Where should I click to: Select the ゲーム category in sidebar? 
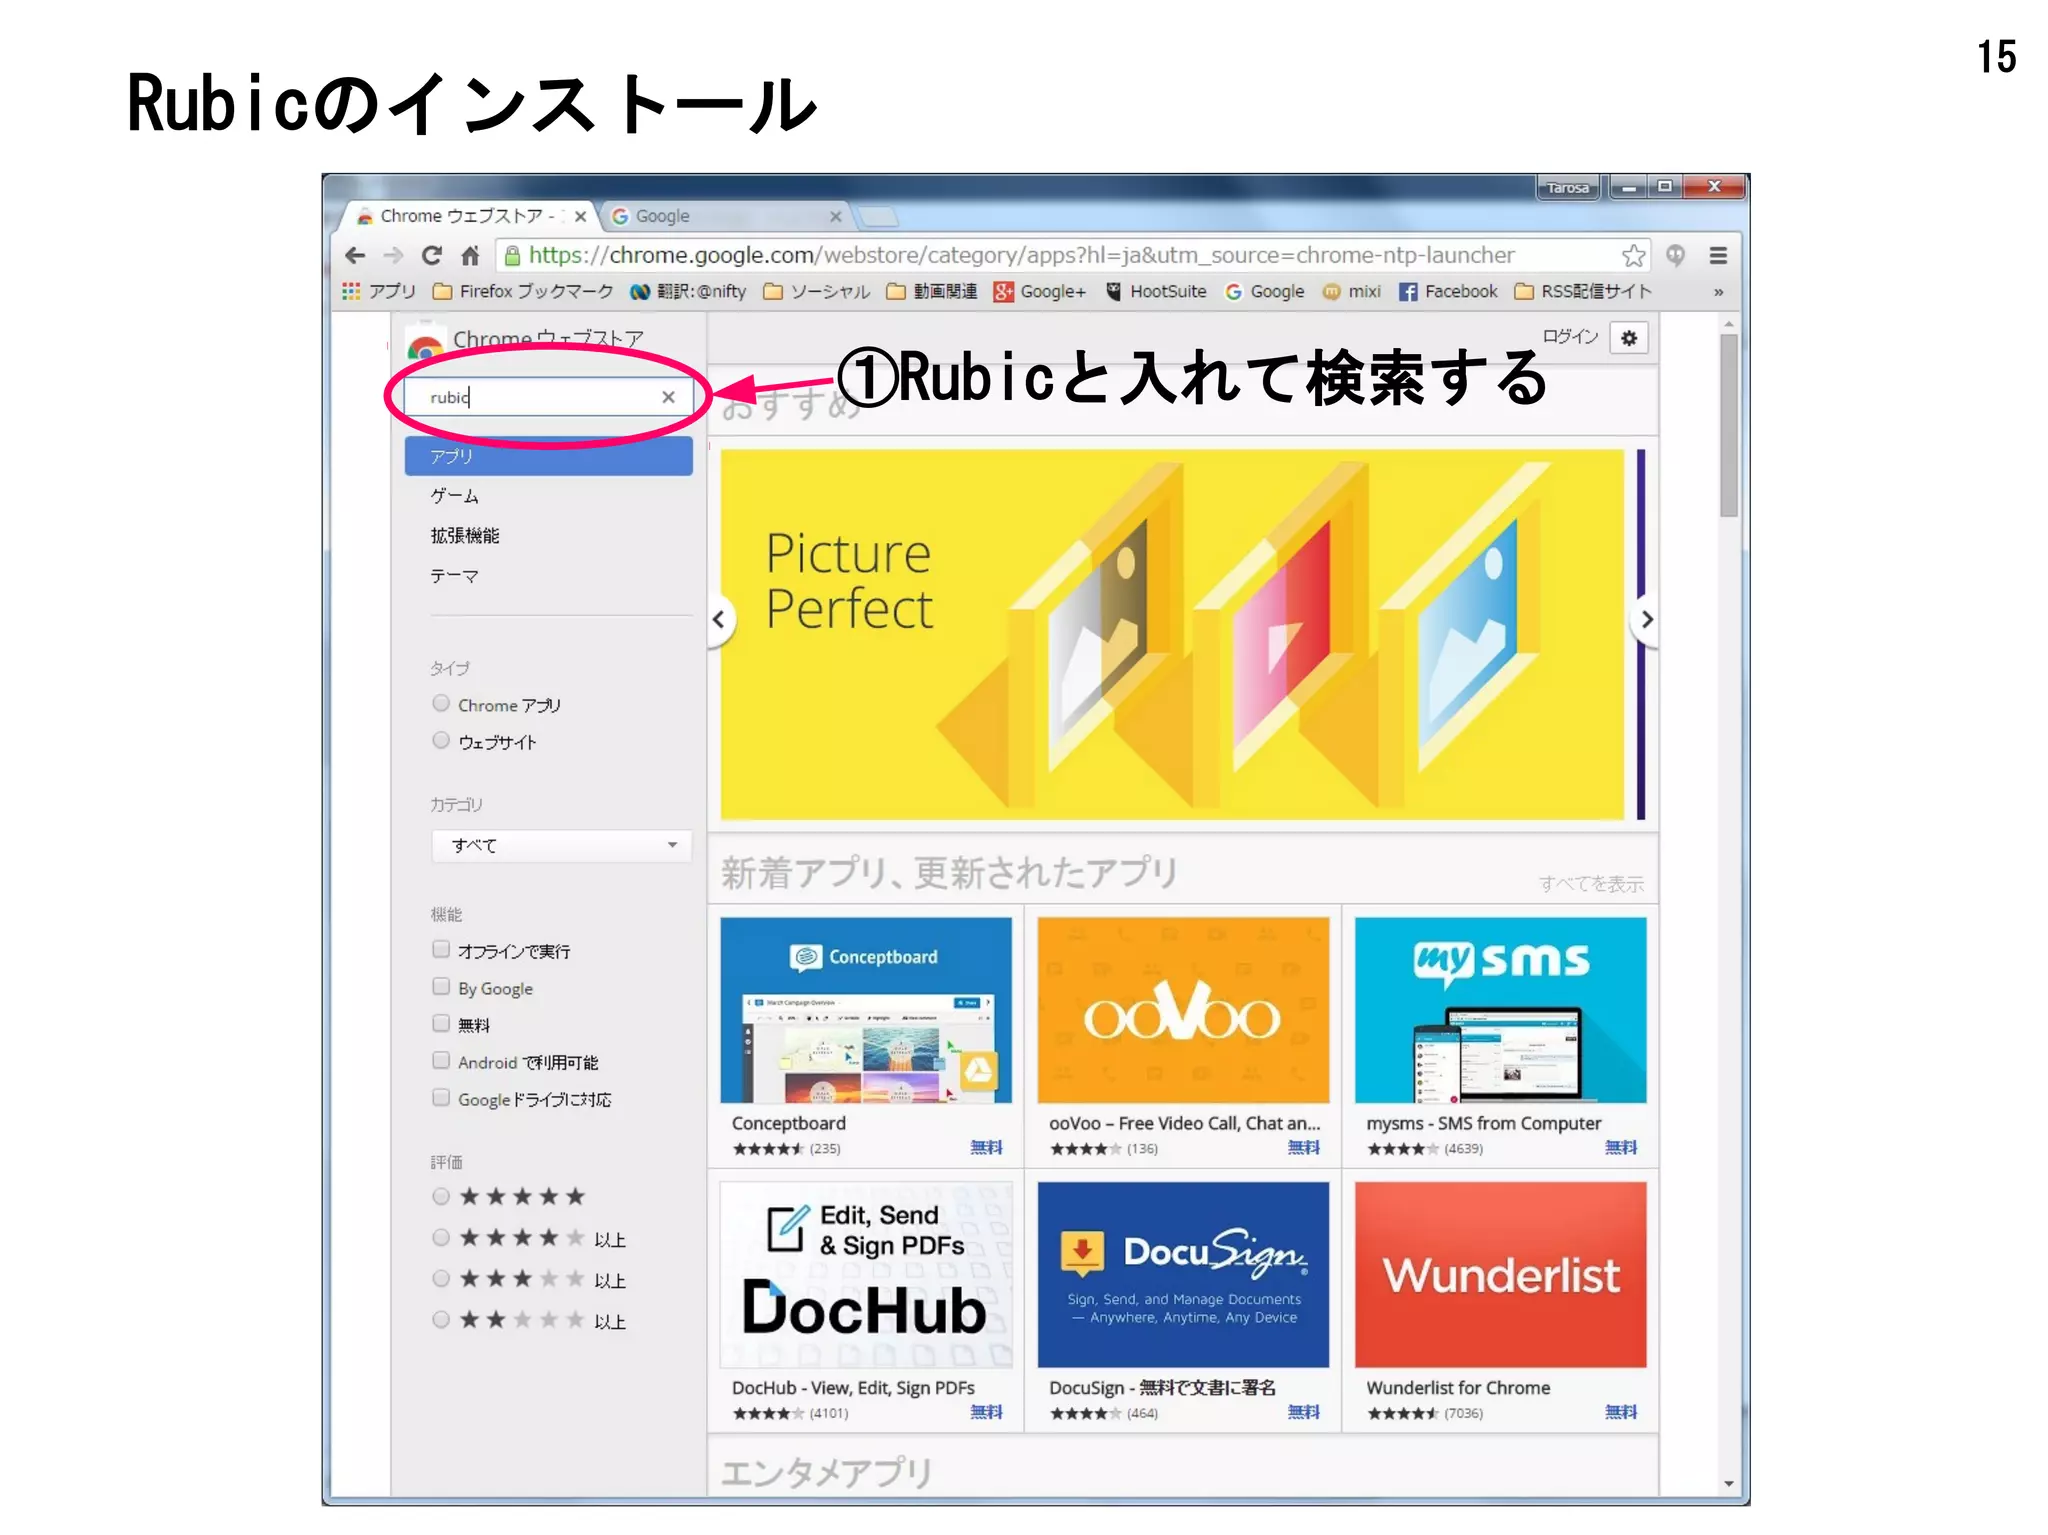pyautogui.click(x=454, y=496)
